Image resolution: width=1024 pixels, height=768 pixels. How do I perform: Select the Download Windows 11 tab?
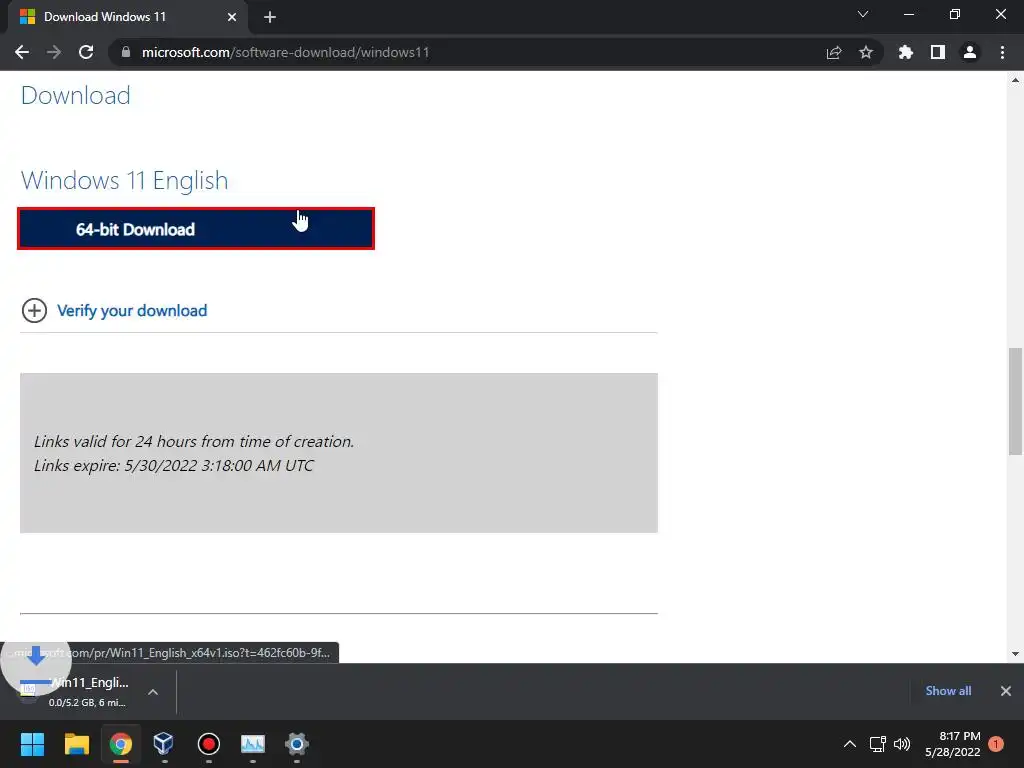(x=127, y=17)
